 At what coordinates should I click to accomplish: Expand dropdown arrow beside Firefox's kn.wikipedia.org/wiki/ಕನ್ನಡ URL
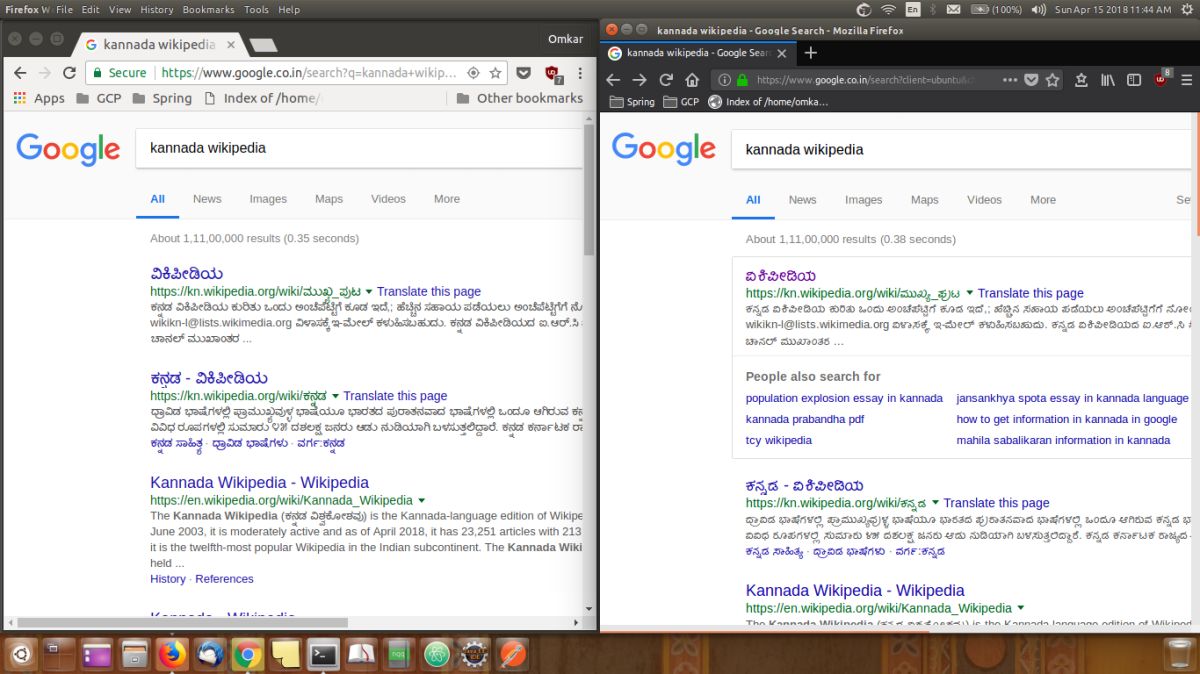point(935,503)
